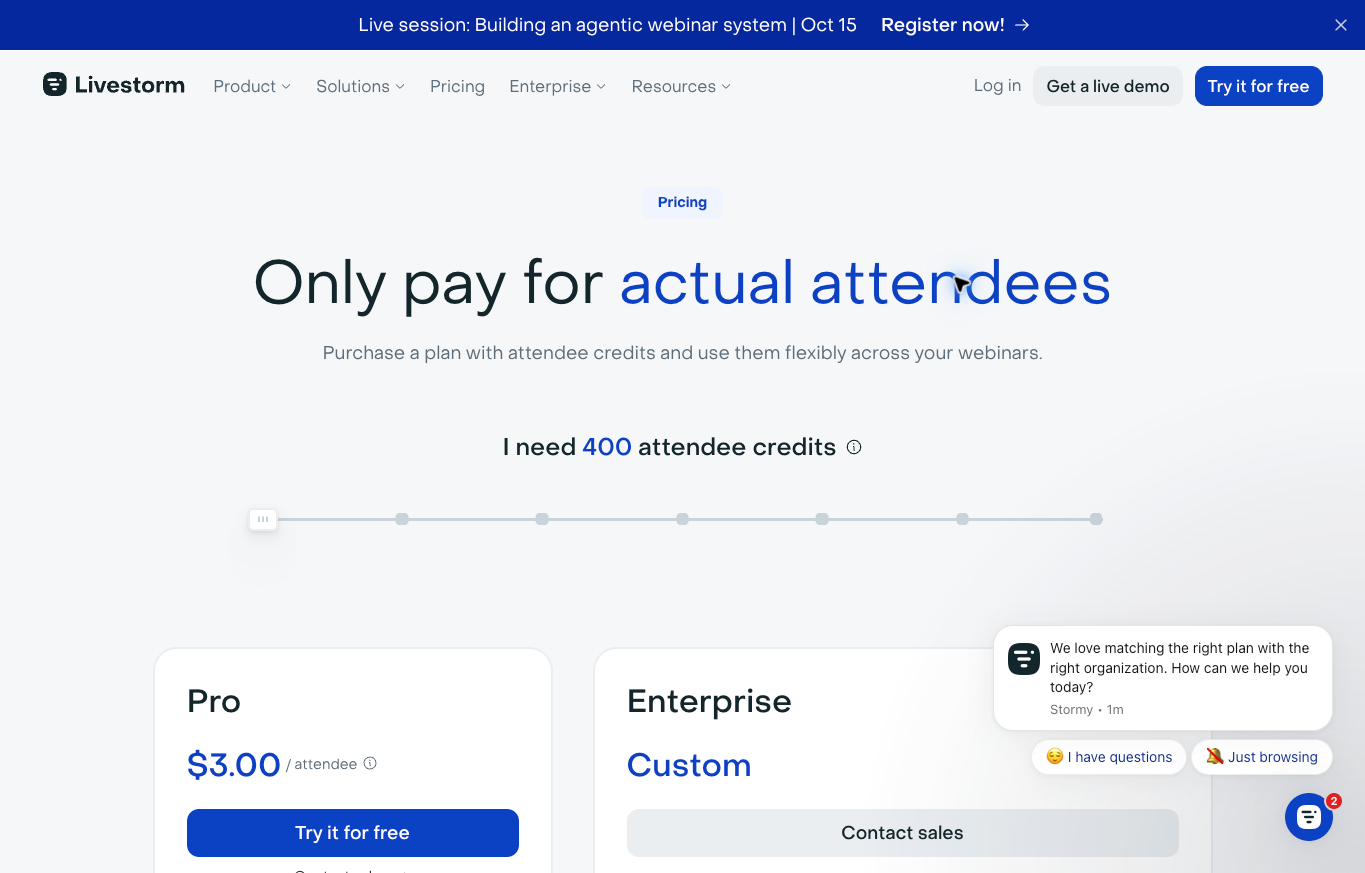The image size is (1365, 873).
Task: Click the Enterprise plan card title
Action: pyautogui.click(x=709, y=701)
